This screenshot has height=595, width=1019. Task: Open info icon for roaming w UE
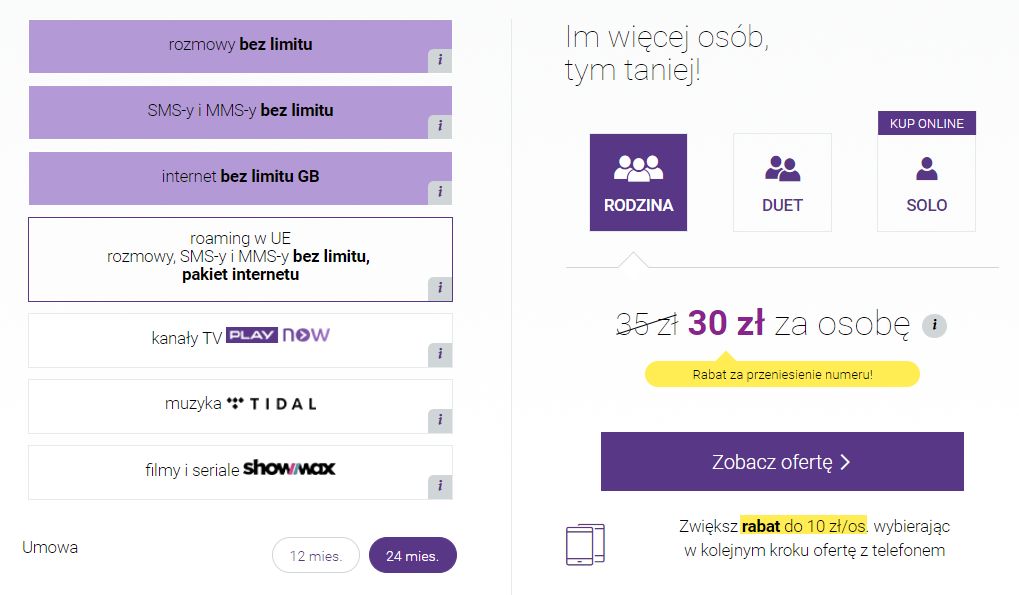click(x=440, y=288)
